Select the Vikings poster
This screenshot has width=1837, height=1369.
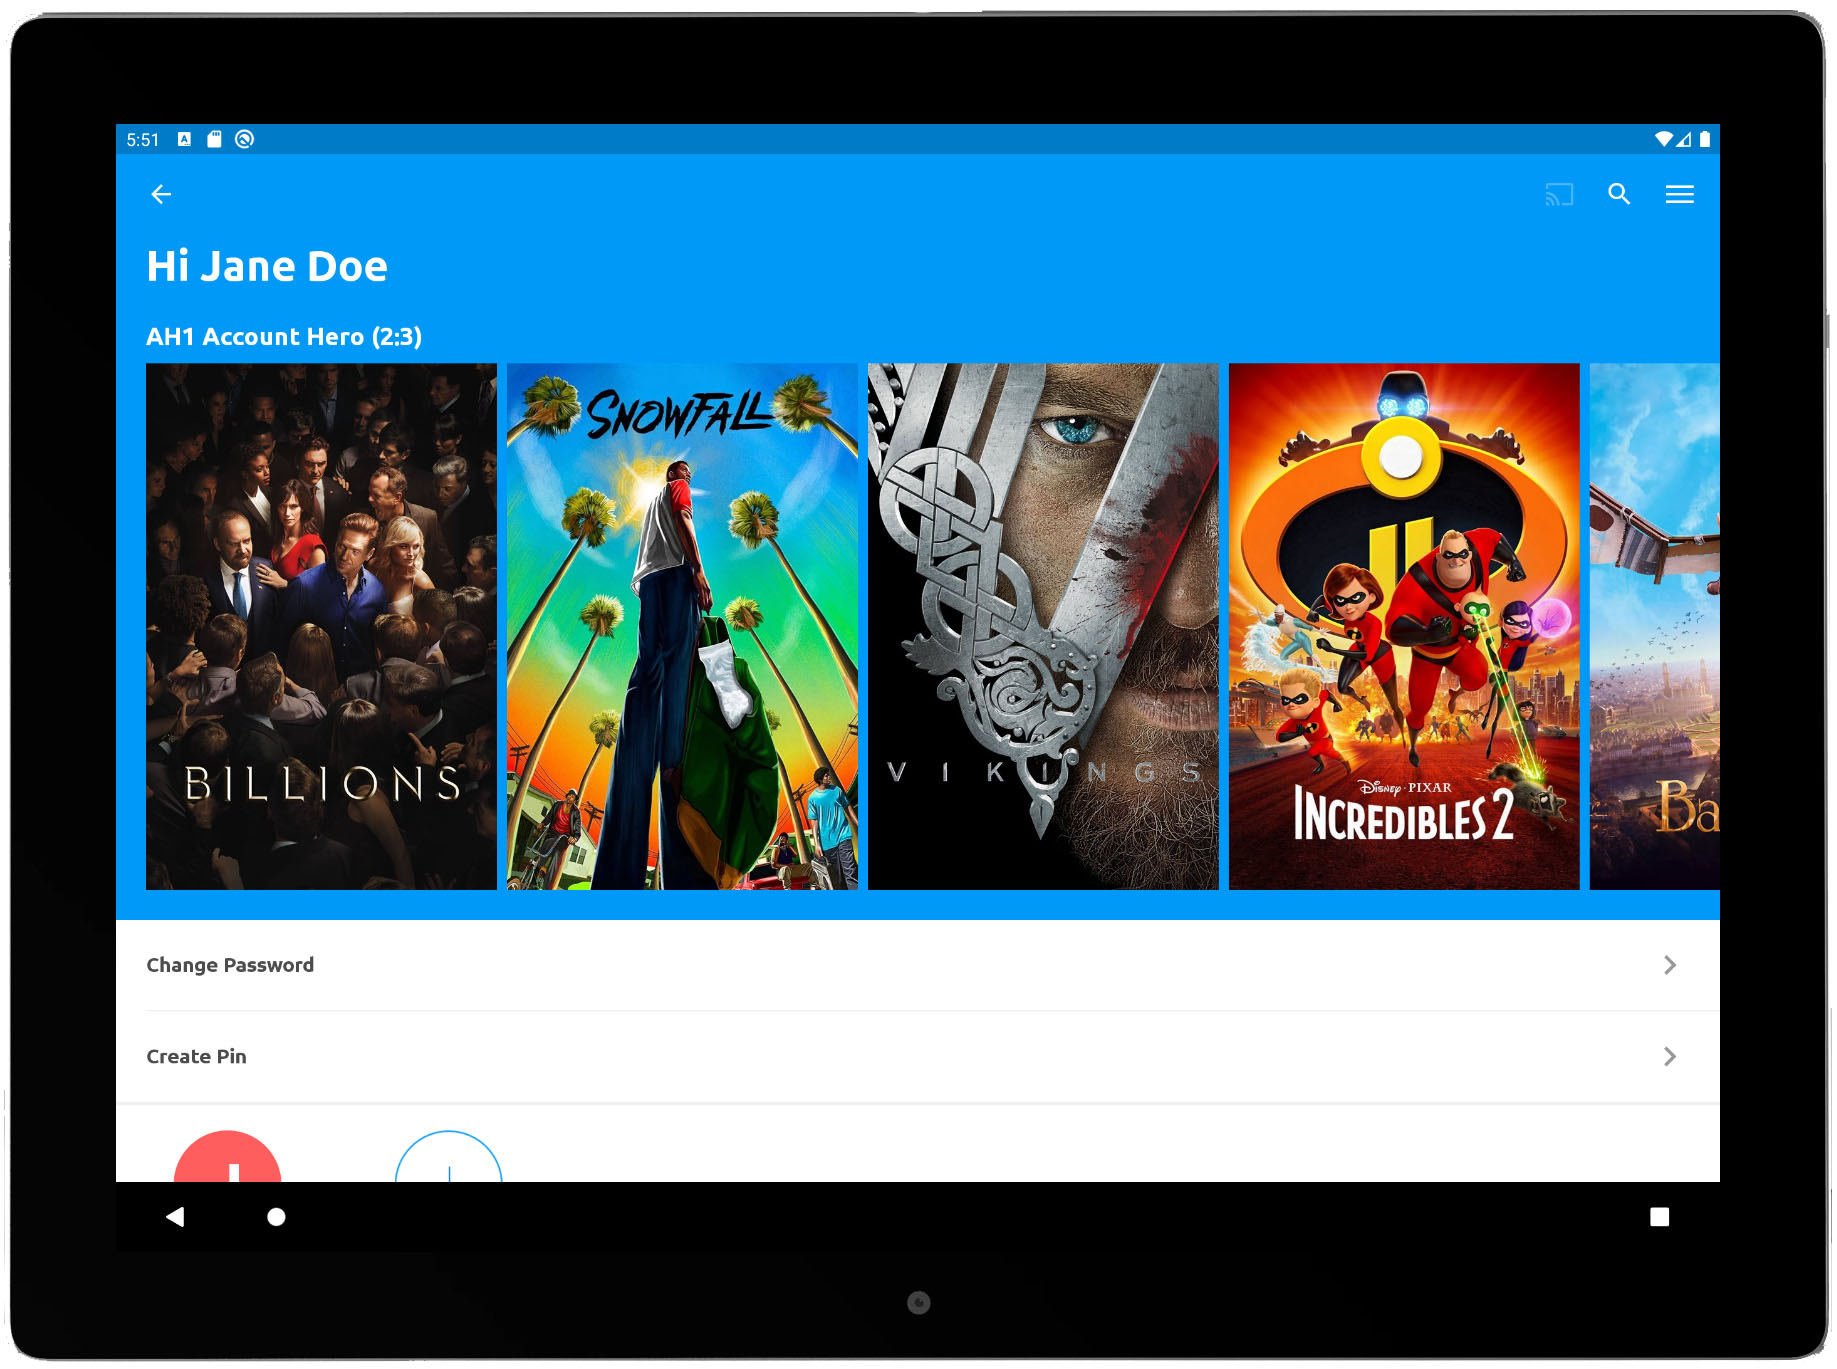click(x=1043, y=626)
